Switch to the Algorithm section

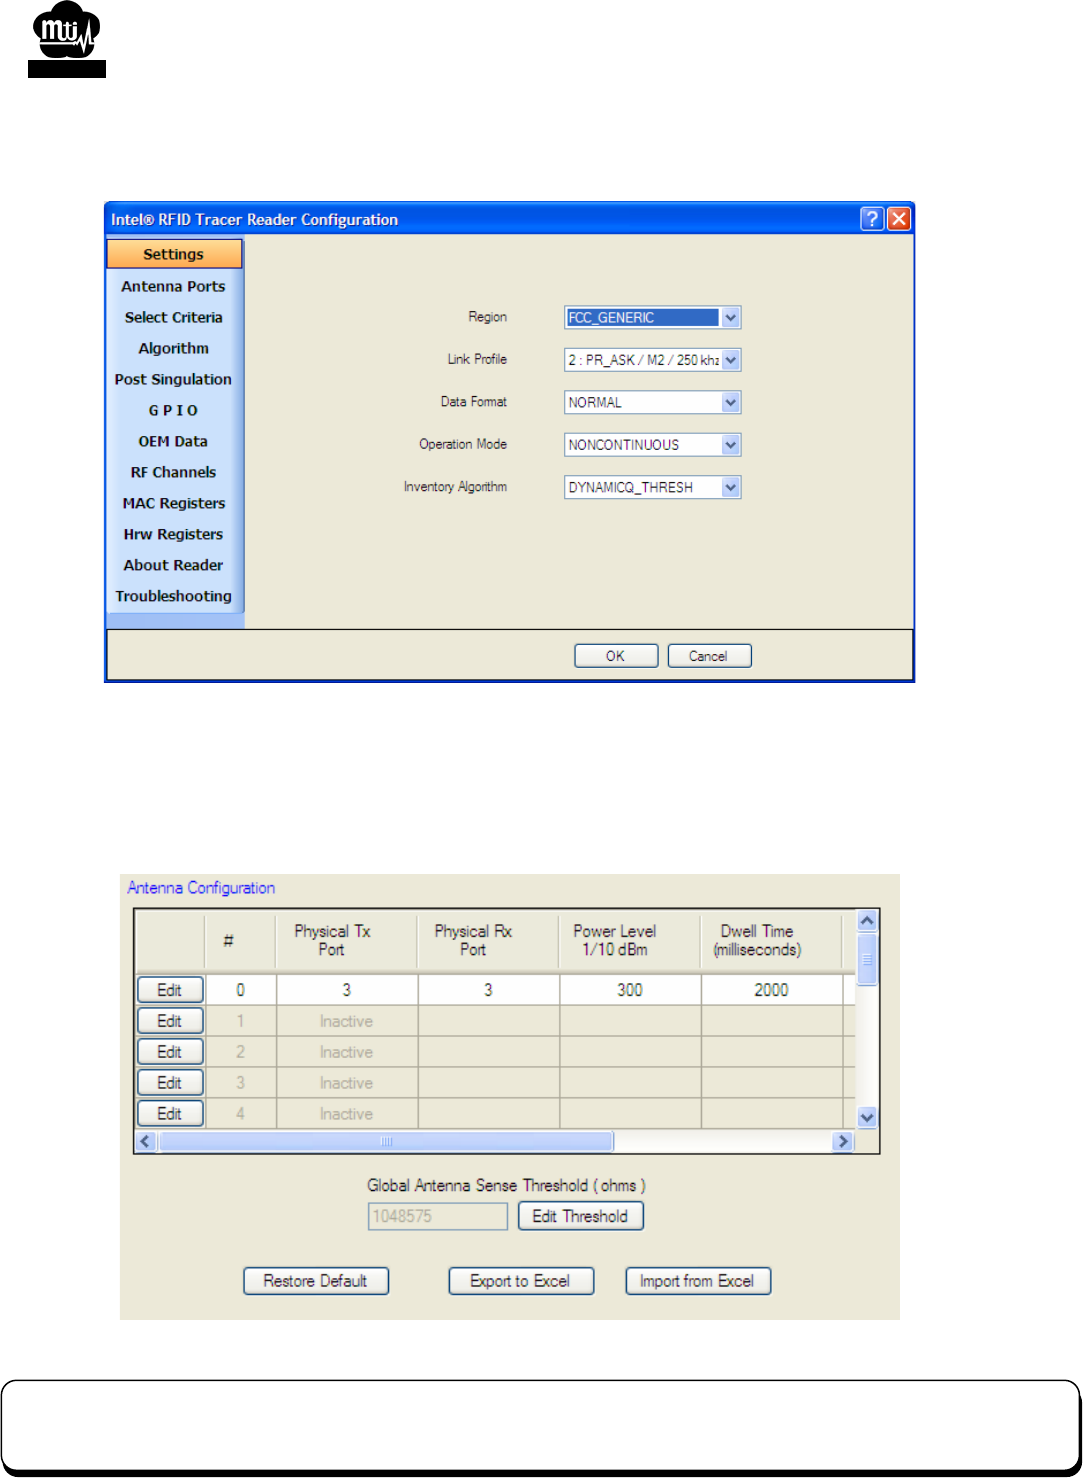coord(174,348)
